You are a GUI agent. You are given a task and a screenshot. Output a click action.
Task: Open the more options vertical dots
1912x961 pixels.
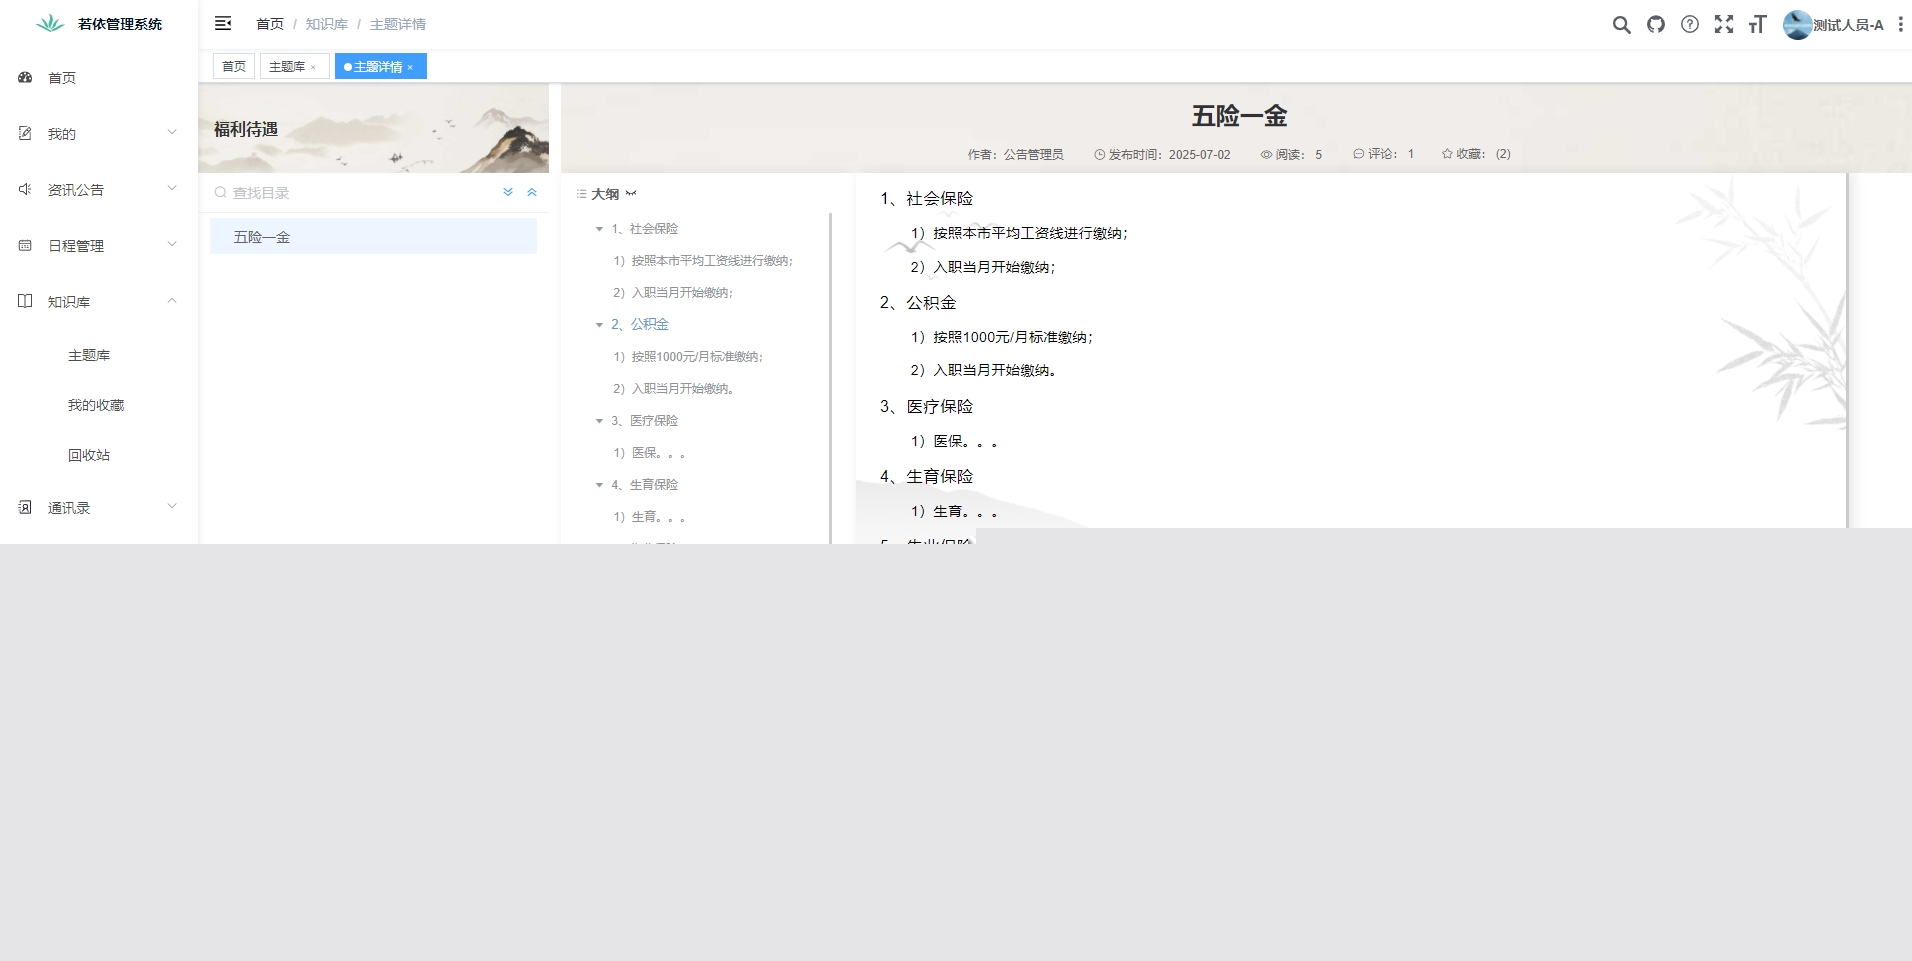coord(1901,25)
